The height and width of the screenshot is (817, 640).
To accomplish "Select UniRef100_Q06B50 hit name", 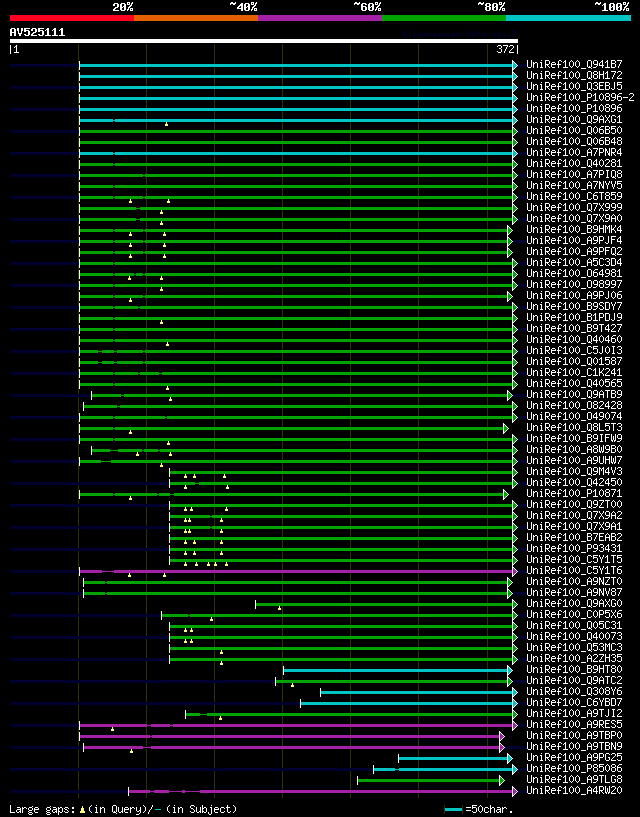I will [574, 130].
